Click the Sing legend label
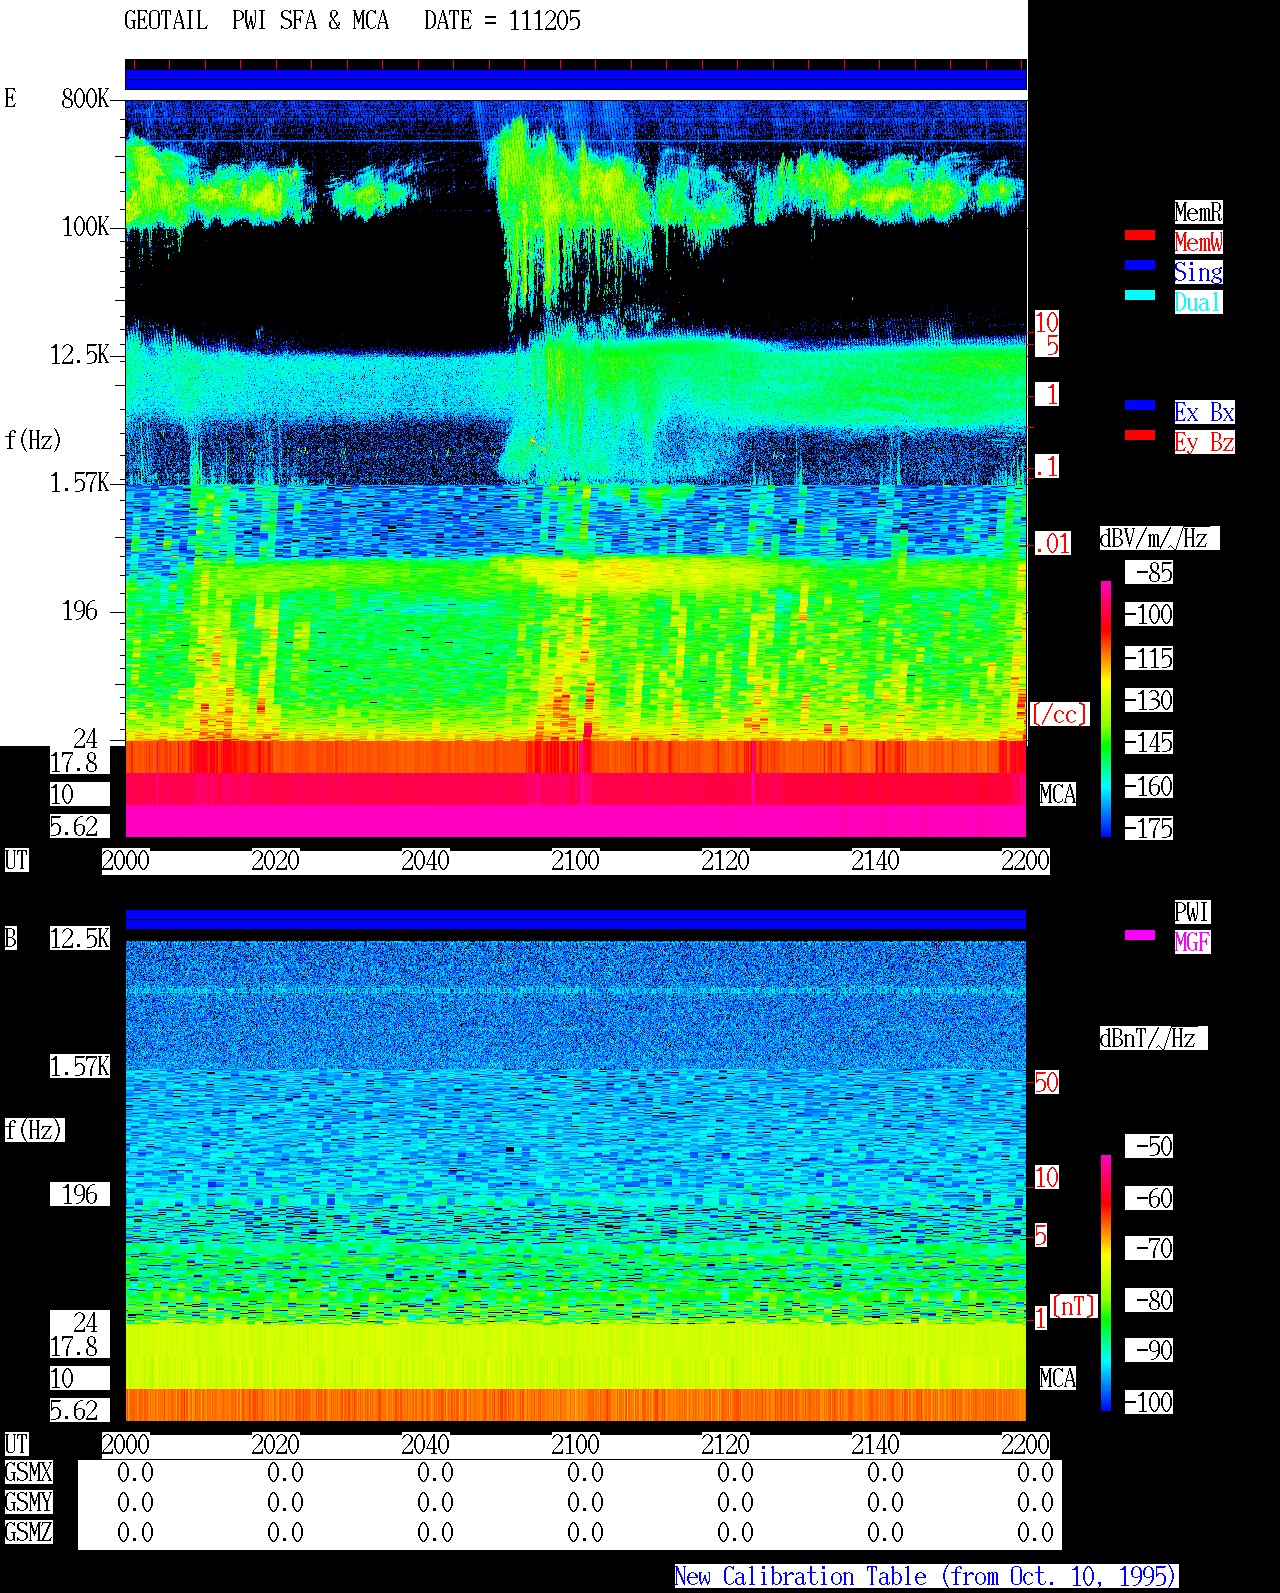The image size is (1280, 1593). coord(1198,272)
